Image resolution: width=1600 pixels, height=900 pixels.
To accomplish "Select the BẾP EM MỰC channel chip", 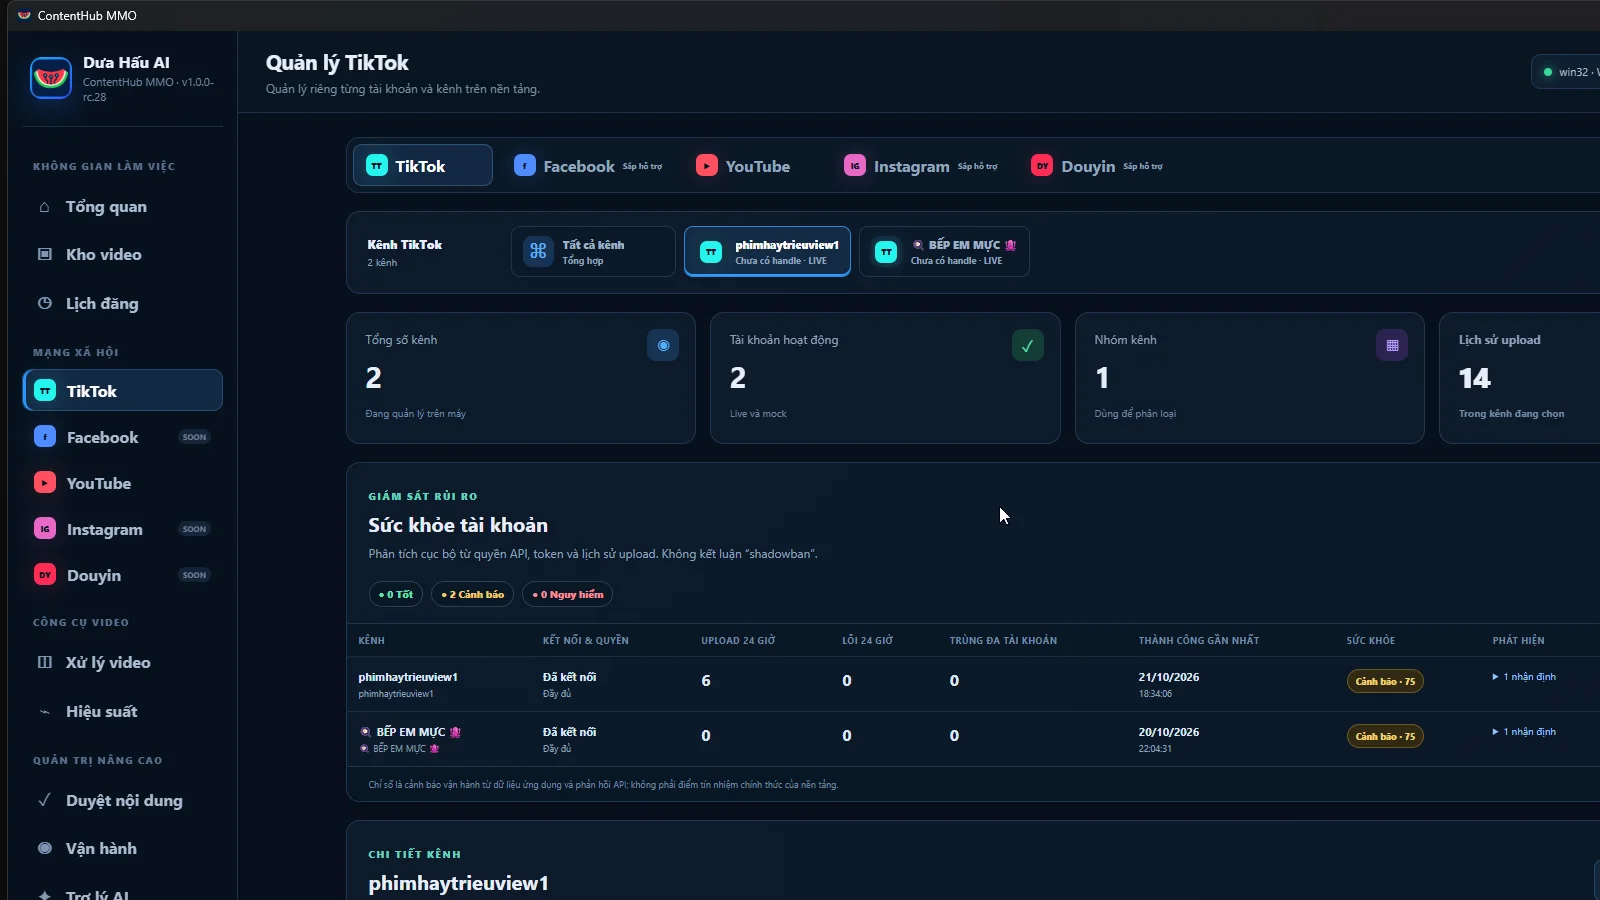I will coord(944,251).
